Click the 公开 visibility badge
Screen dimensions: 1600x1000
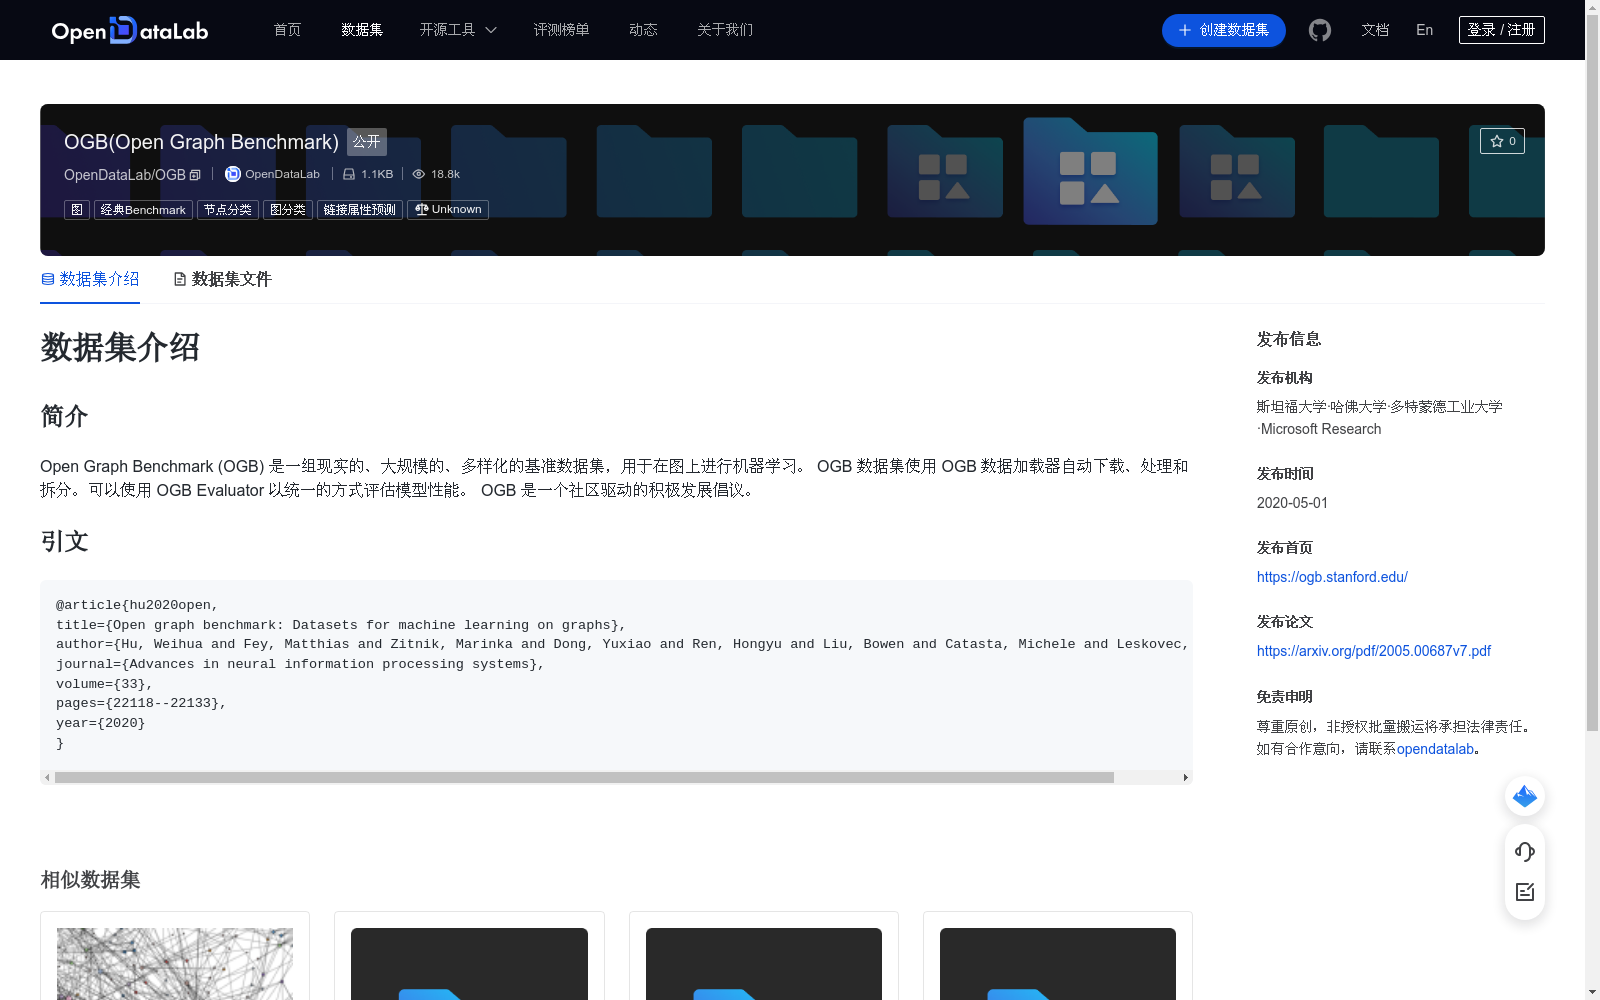(x=366, y=142)
